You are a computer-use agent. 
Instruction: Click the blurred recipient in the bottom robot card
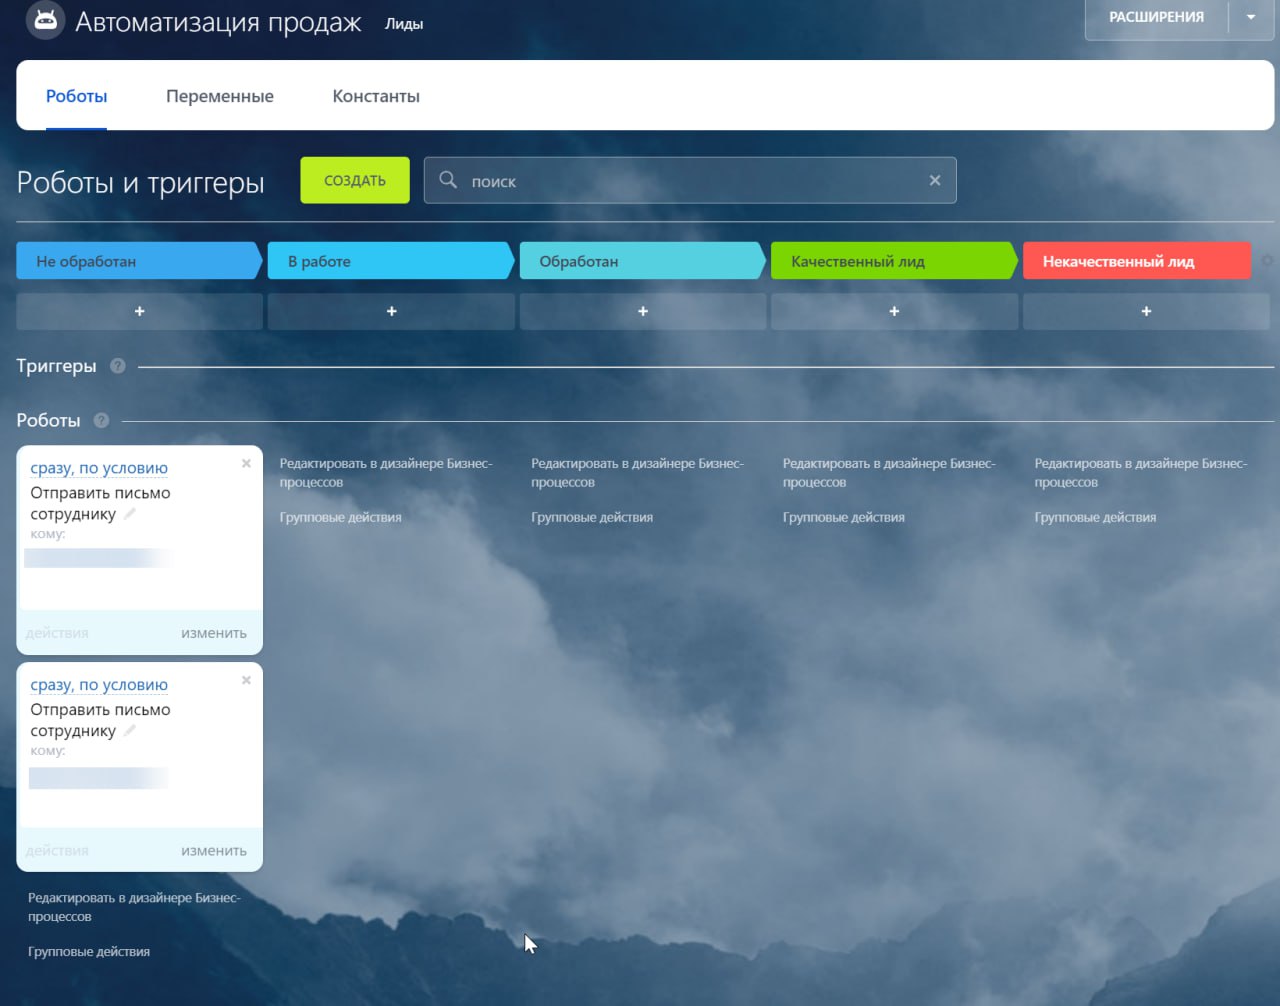(x=98, y=777)
